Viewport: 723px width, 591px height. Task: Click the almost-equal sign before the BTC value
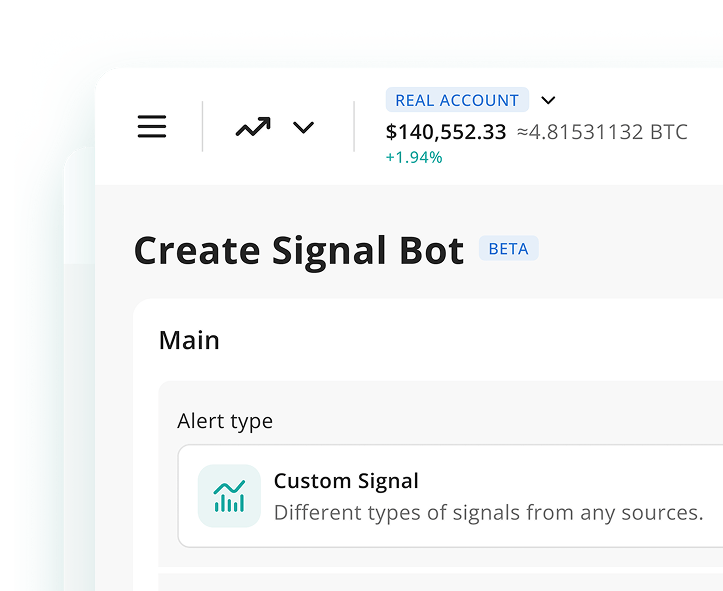524,132
